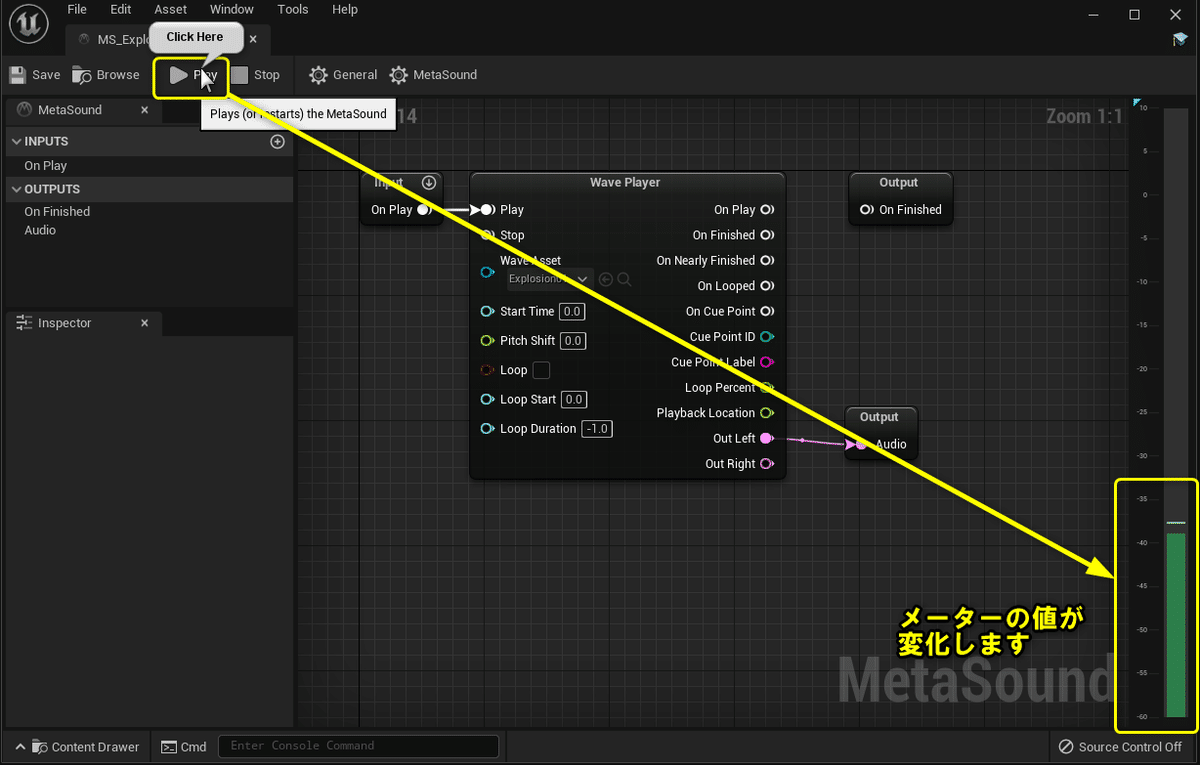Close the Inspector panel tab
The width and height of the screenshot is (1200, 765).
coord(145,323)
